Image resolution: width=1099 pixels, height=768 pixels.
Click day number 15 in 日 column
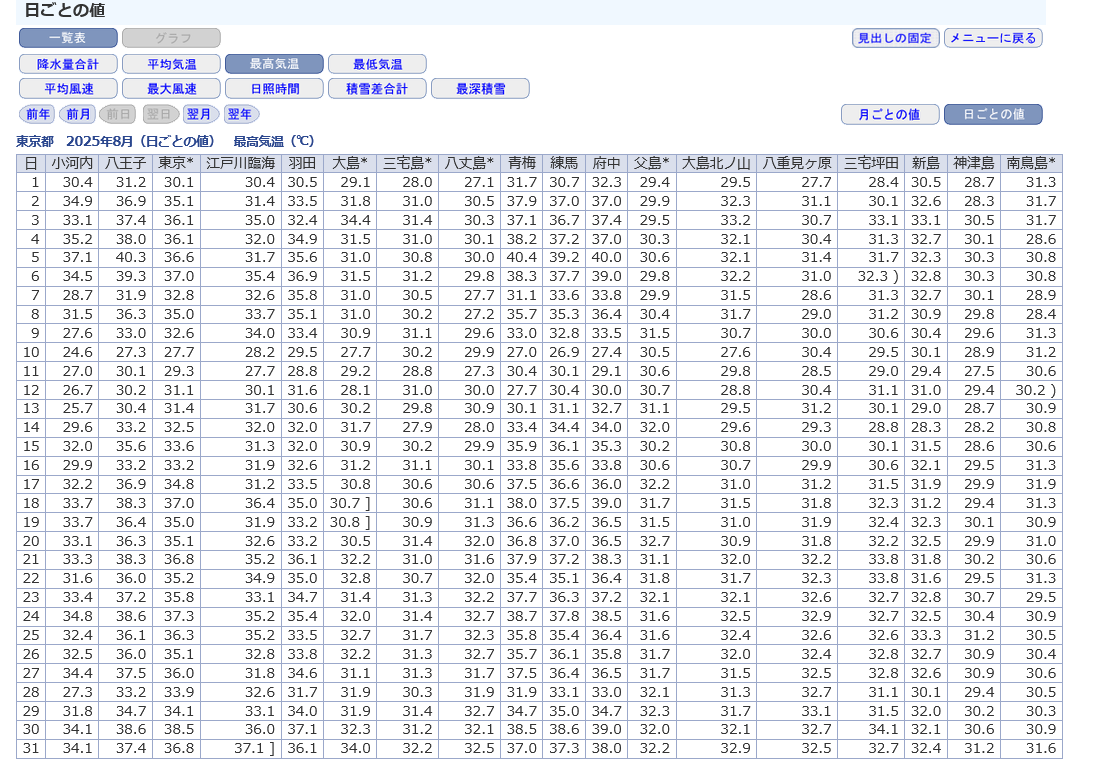(x=32, y=446)
